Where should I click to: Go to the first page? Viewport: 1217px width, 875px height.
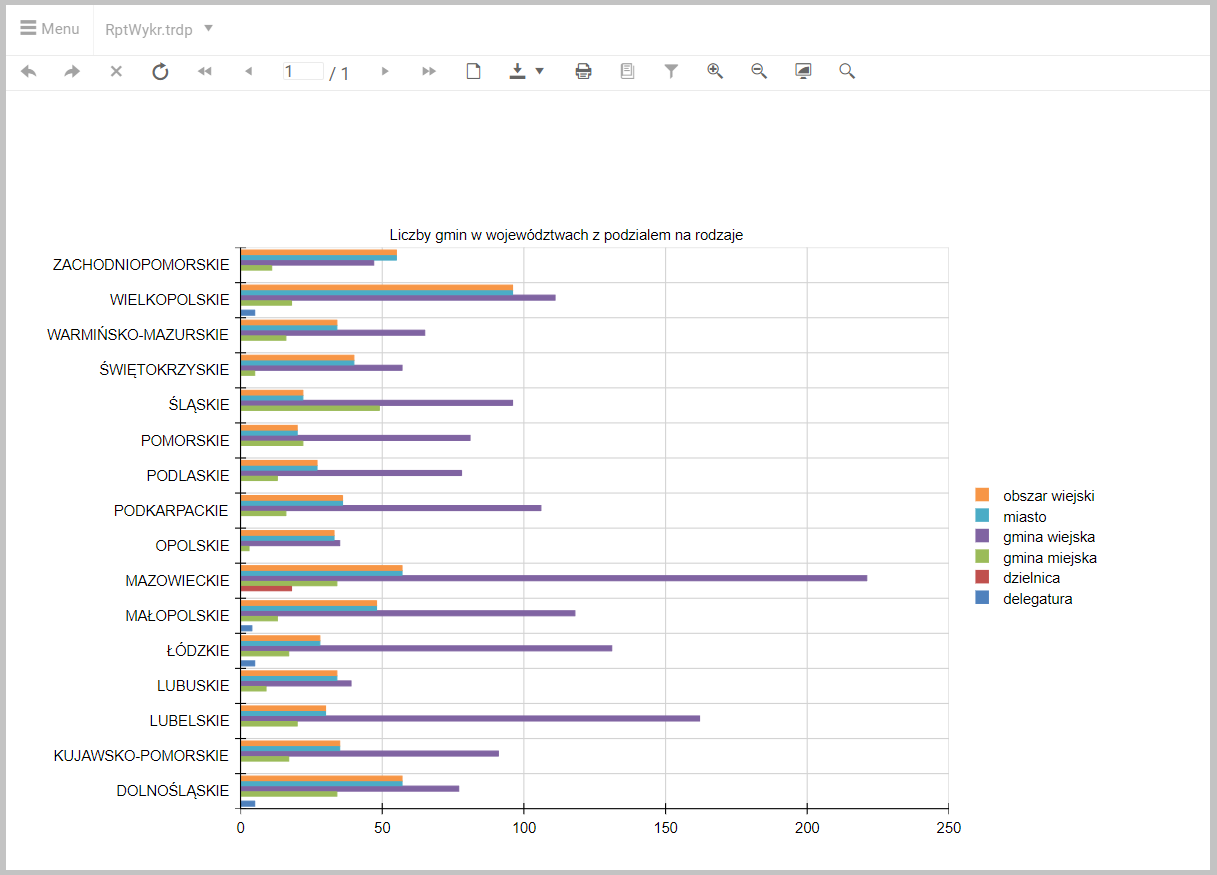(205, 71)
